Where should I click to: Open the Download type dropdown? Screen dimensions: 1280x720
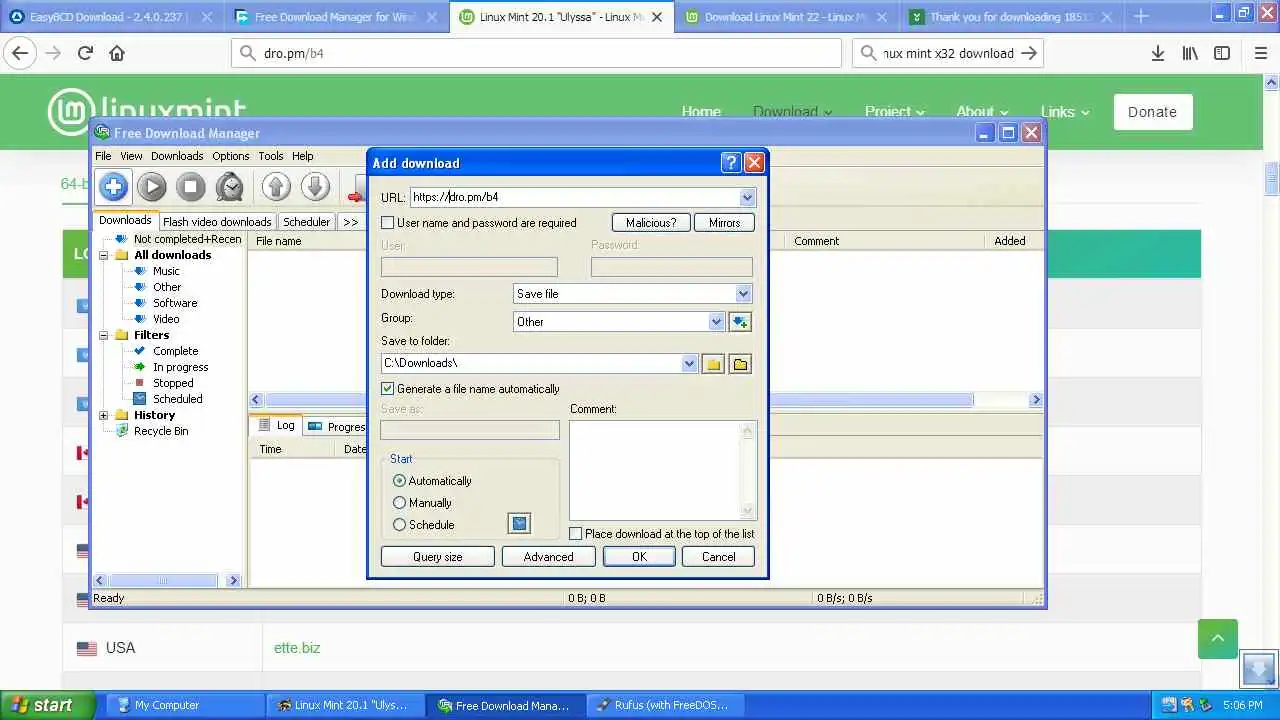(743, 294)
